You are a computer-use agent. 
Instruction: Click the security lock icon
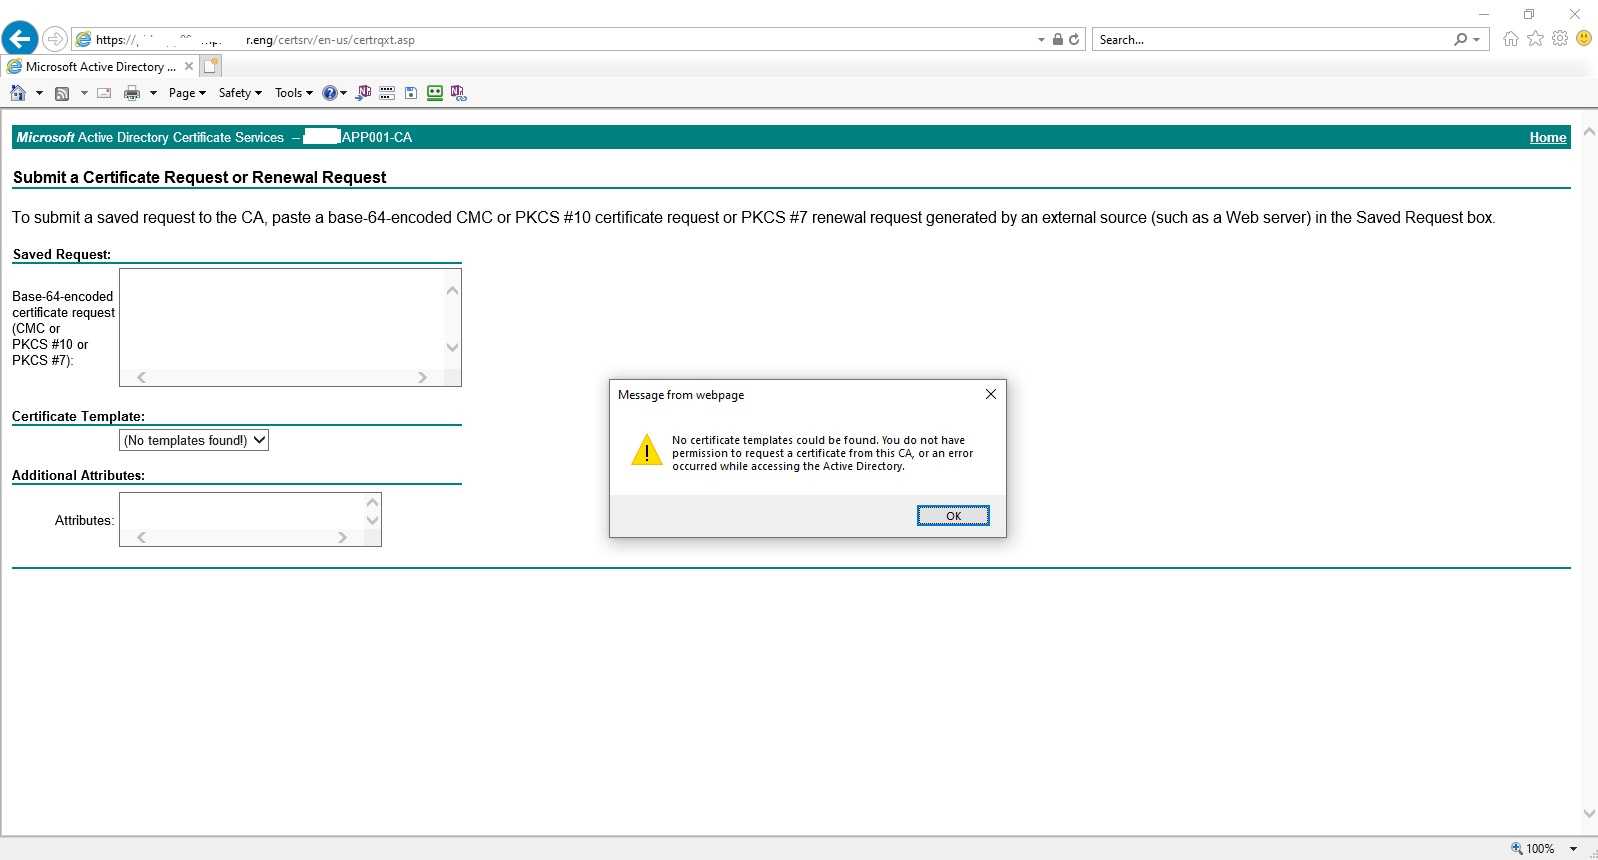coord(1058,40)
